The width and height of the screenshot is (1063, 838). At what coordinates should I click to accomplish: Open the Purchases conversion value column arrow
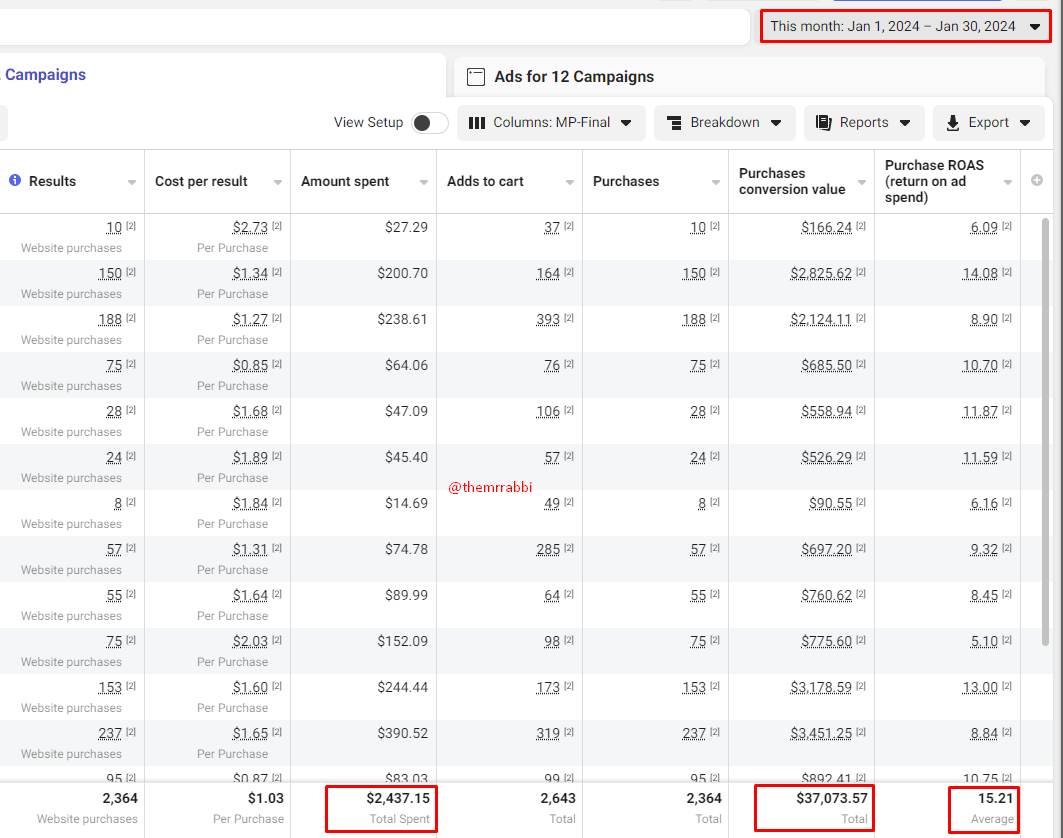(862, 182)
